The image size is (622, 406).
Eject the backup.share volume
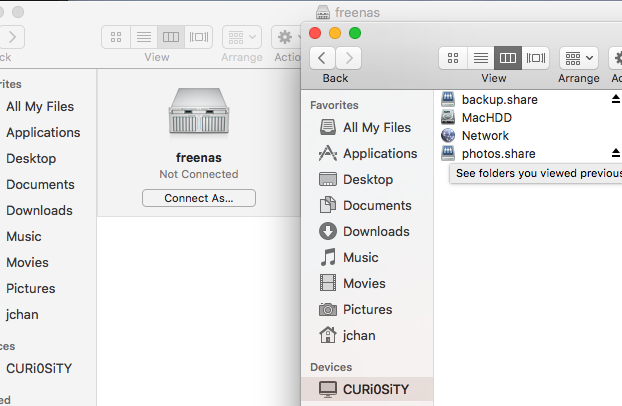click(616, 99)
